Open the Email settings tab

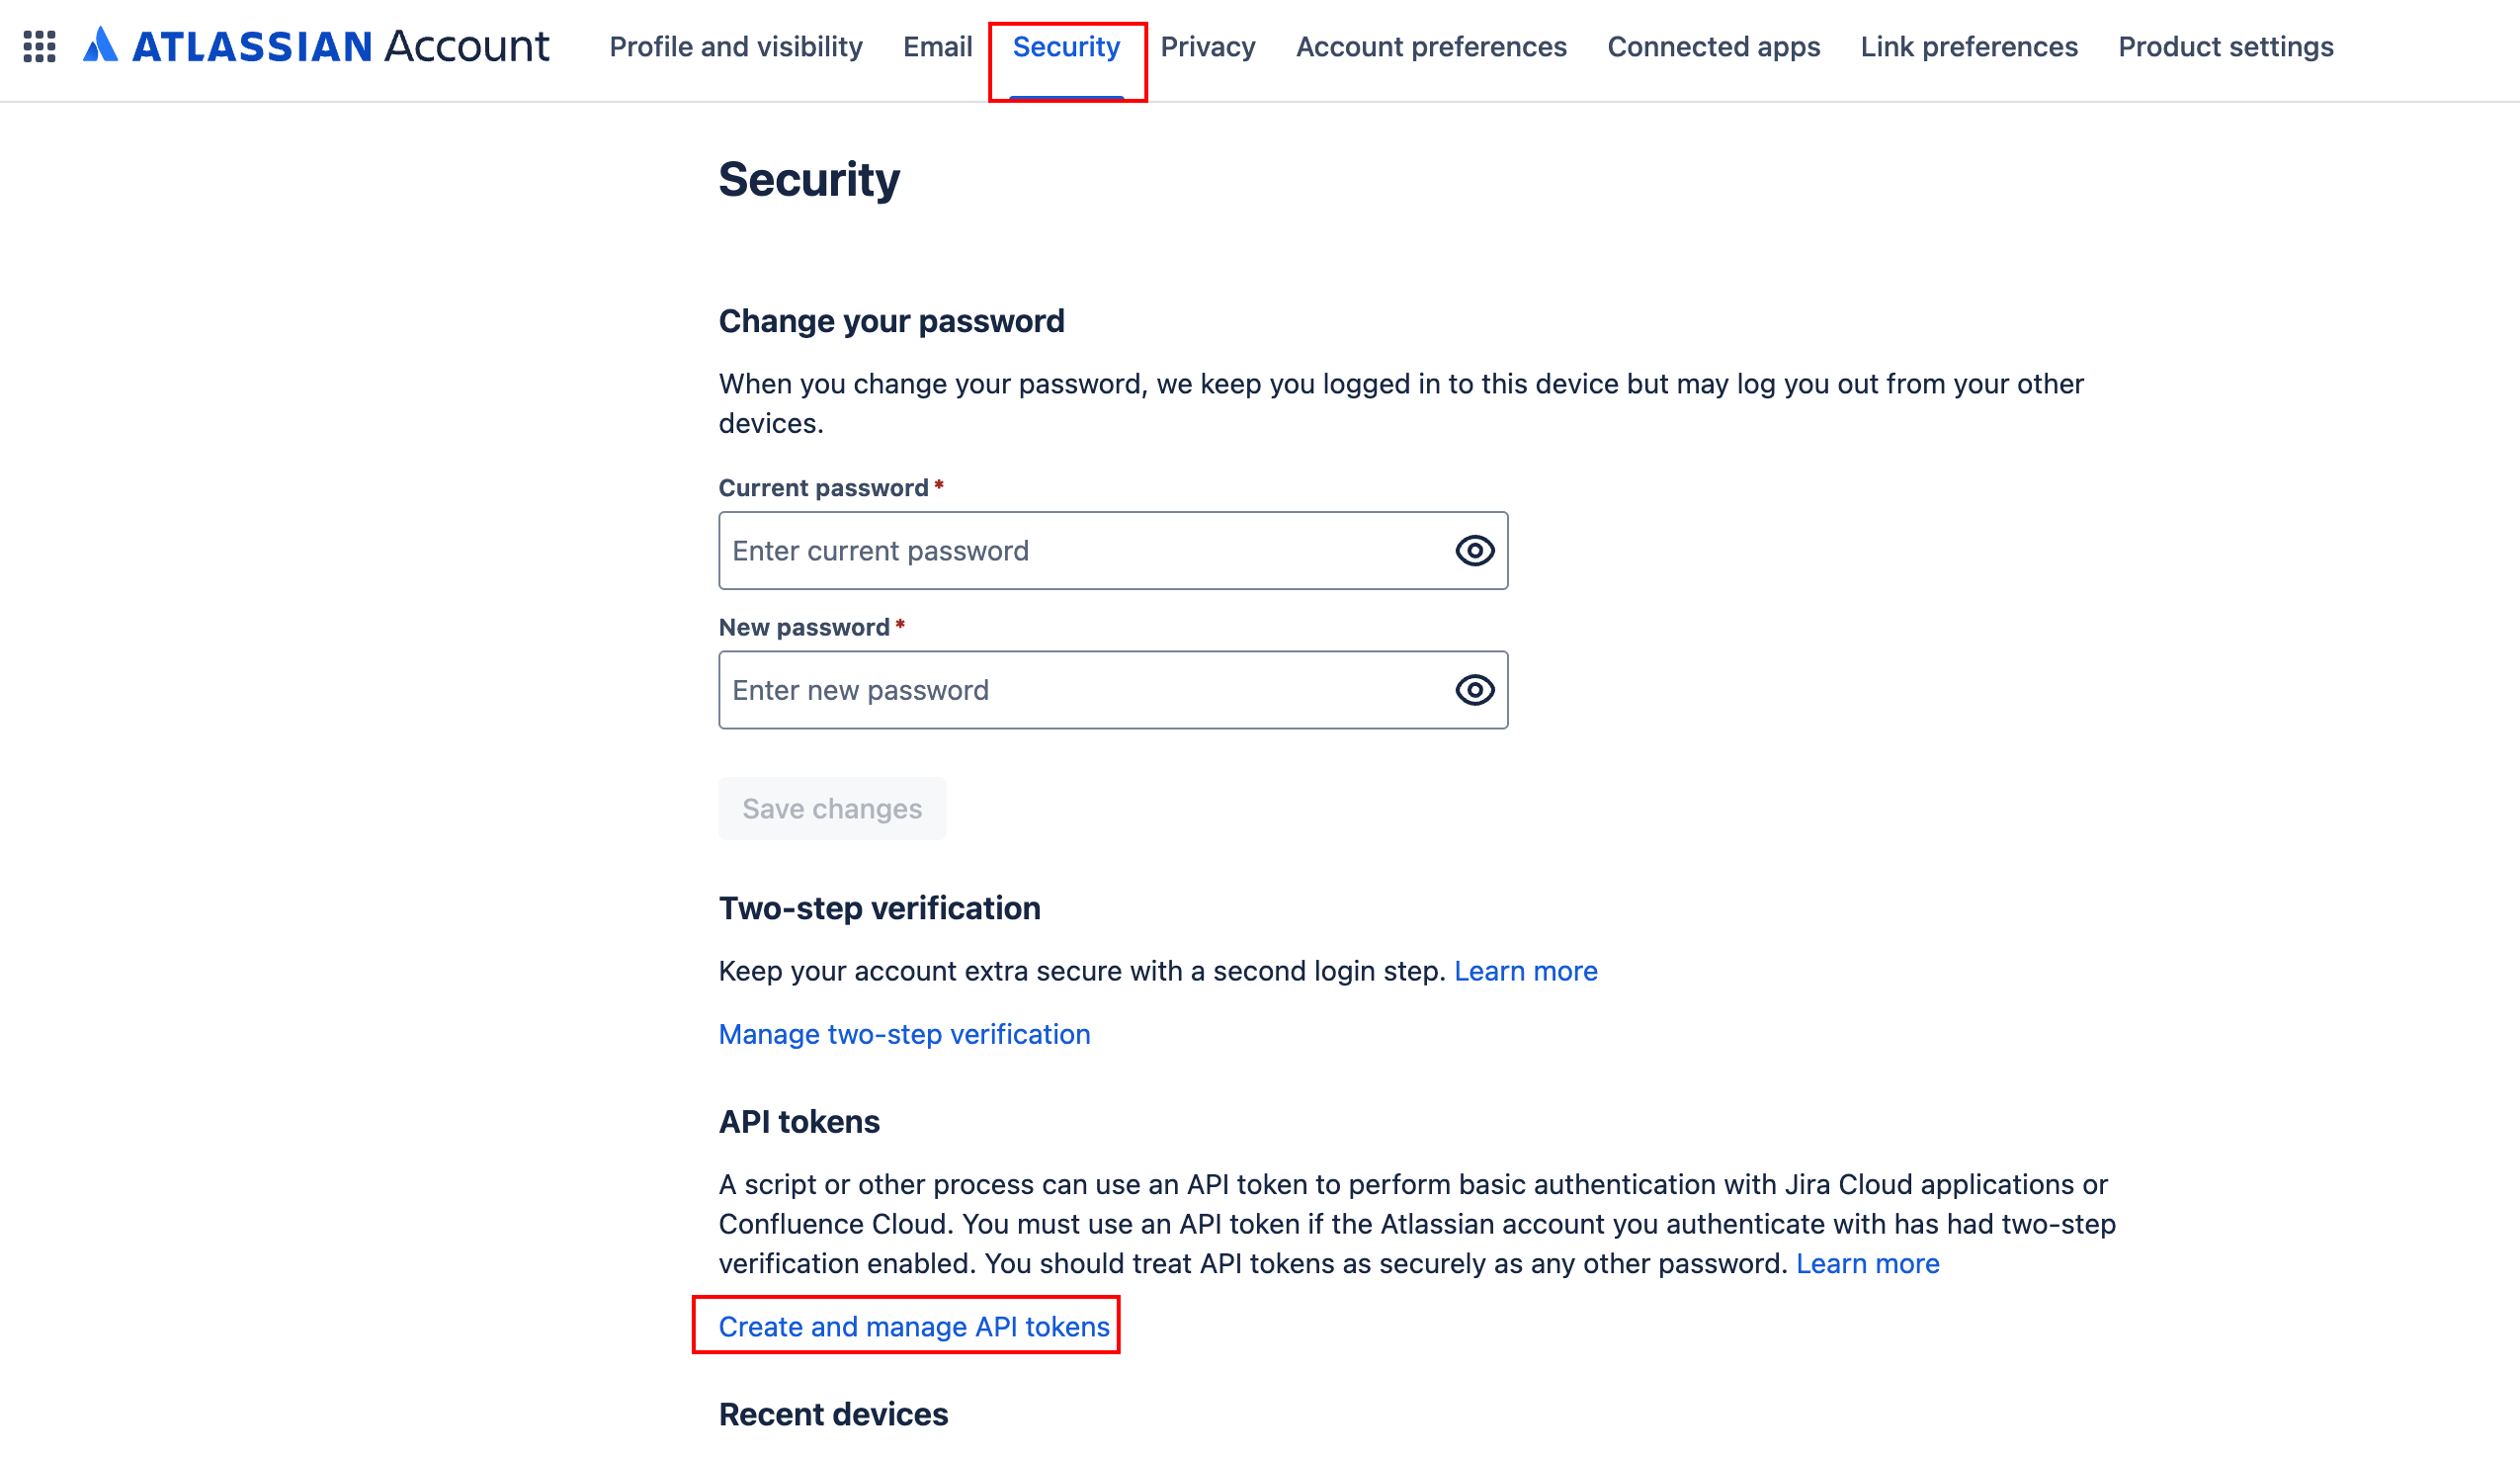tap(937, 47)
